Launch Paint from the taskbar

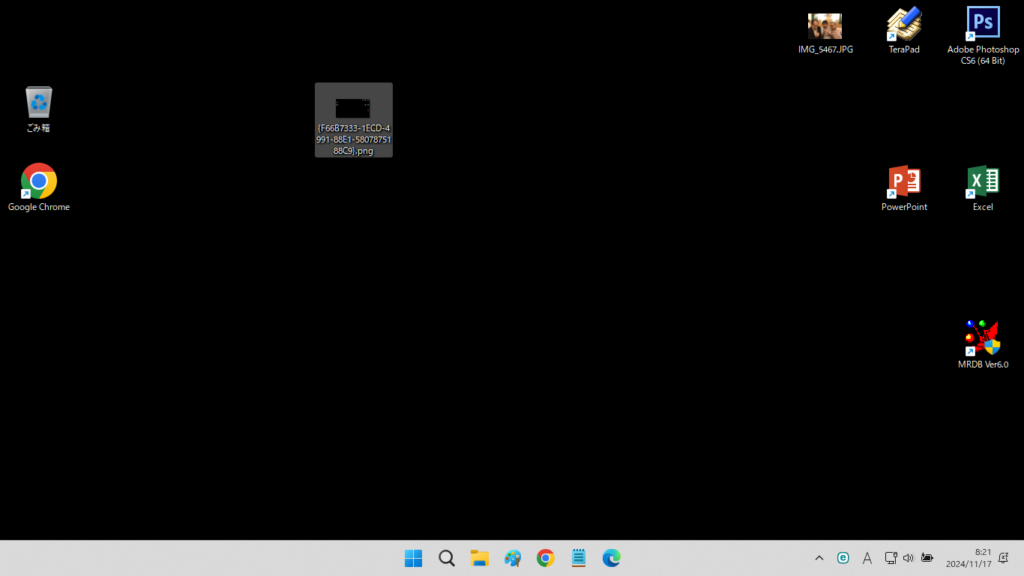[x=512, y=558]
